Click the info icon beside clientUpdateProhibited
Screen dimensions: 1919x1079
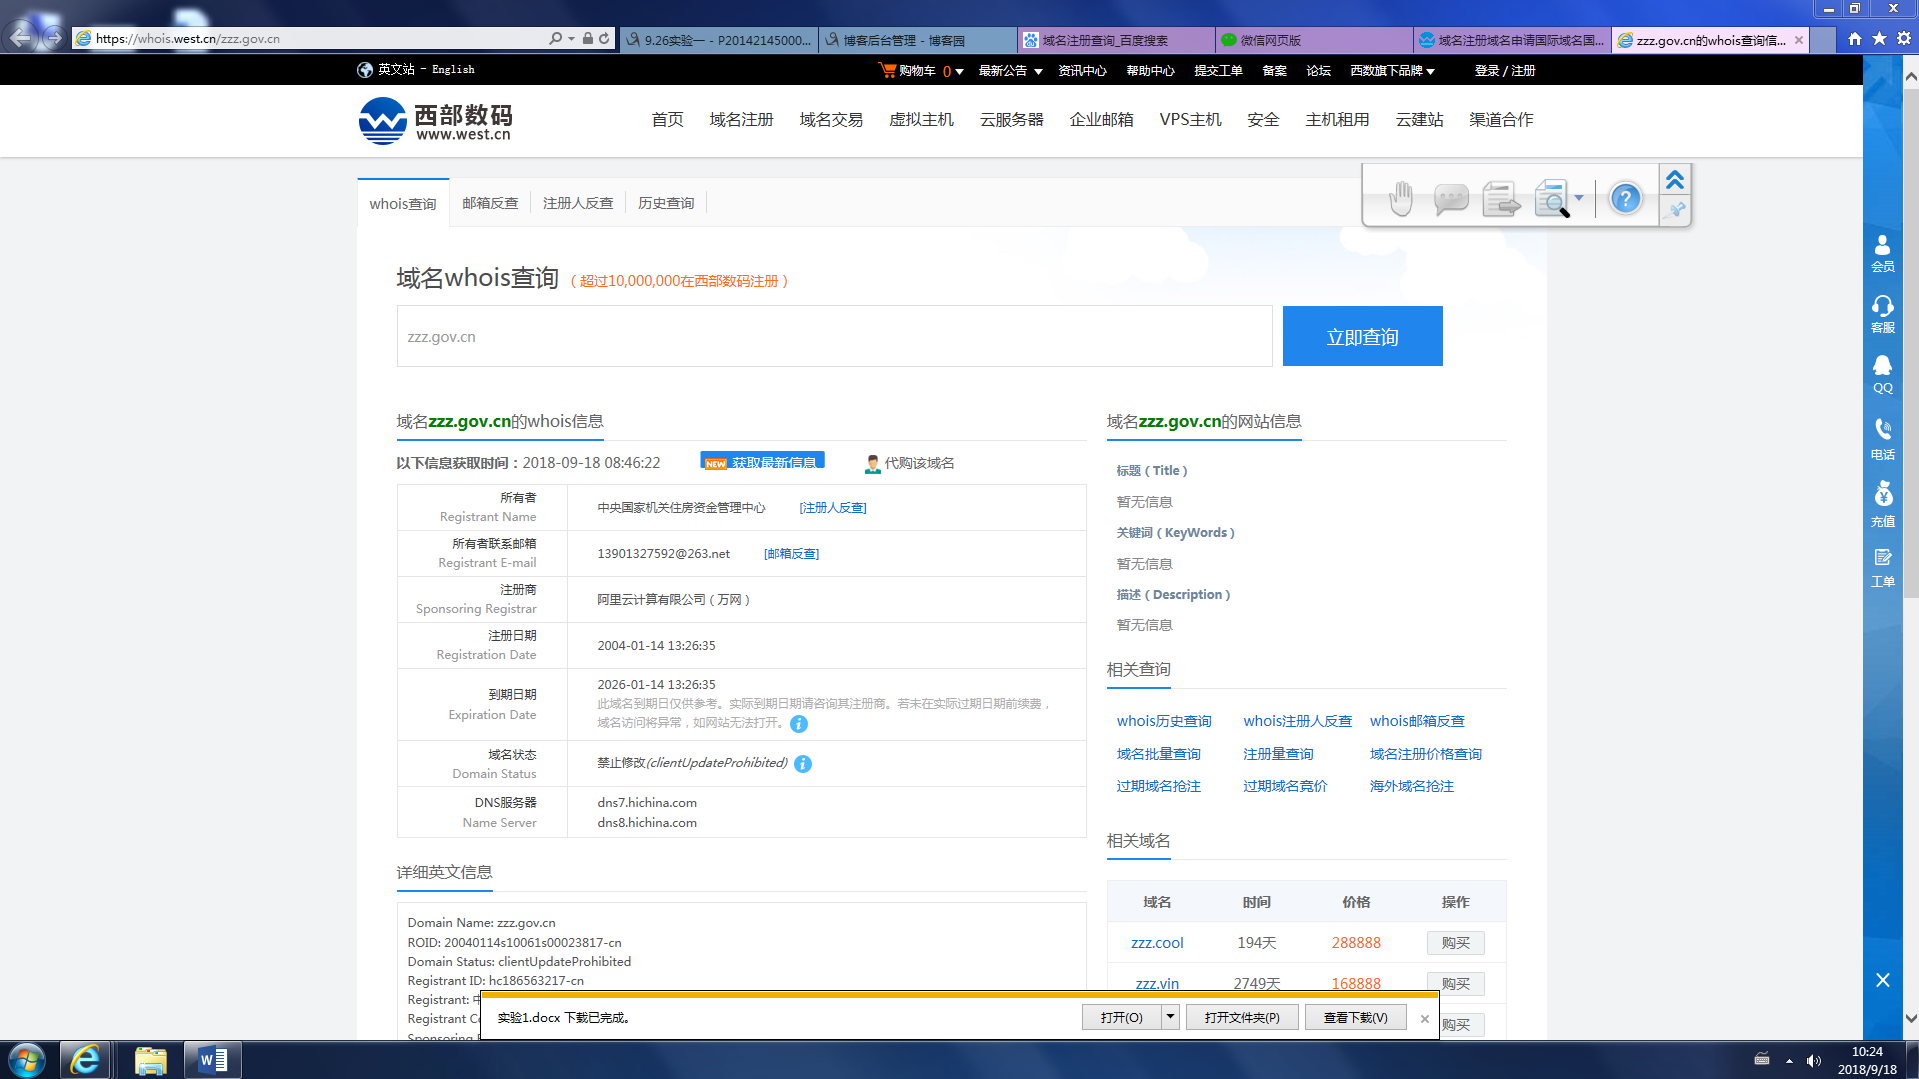point(803,764)
